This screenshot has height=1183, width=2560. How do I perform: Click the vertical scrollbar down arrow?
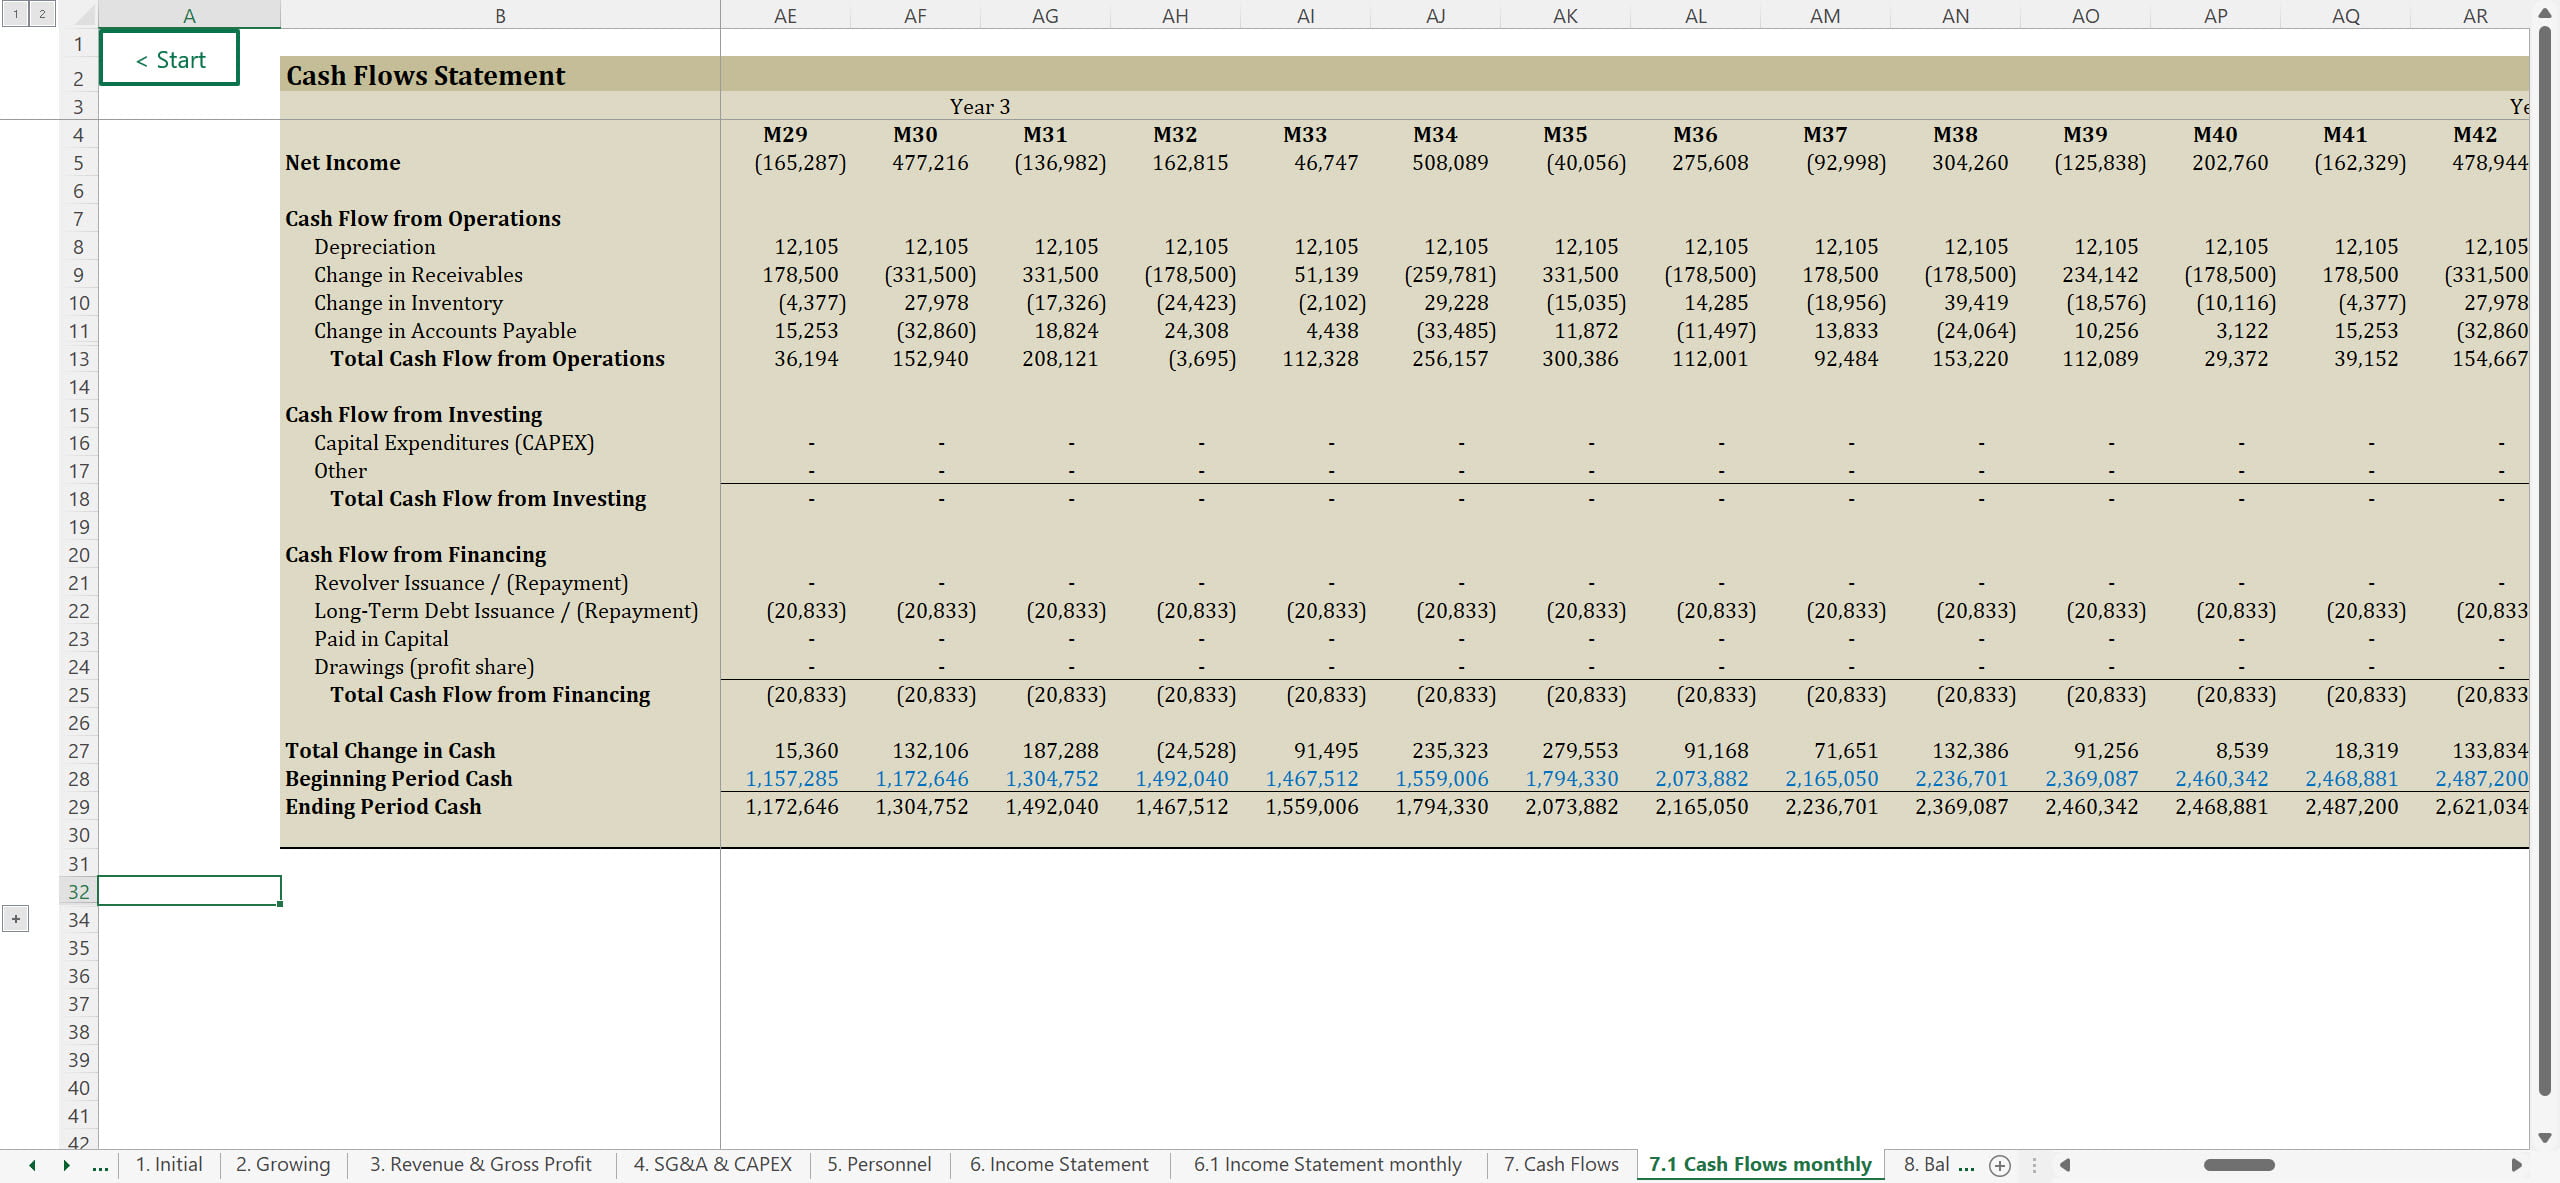pos(2545,1138)
